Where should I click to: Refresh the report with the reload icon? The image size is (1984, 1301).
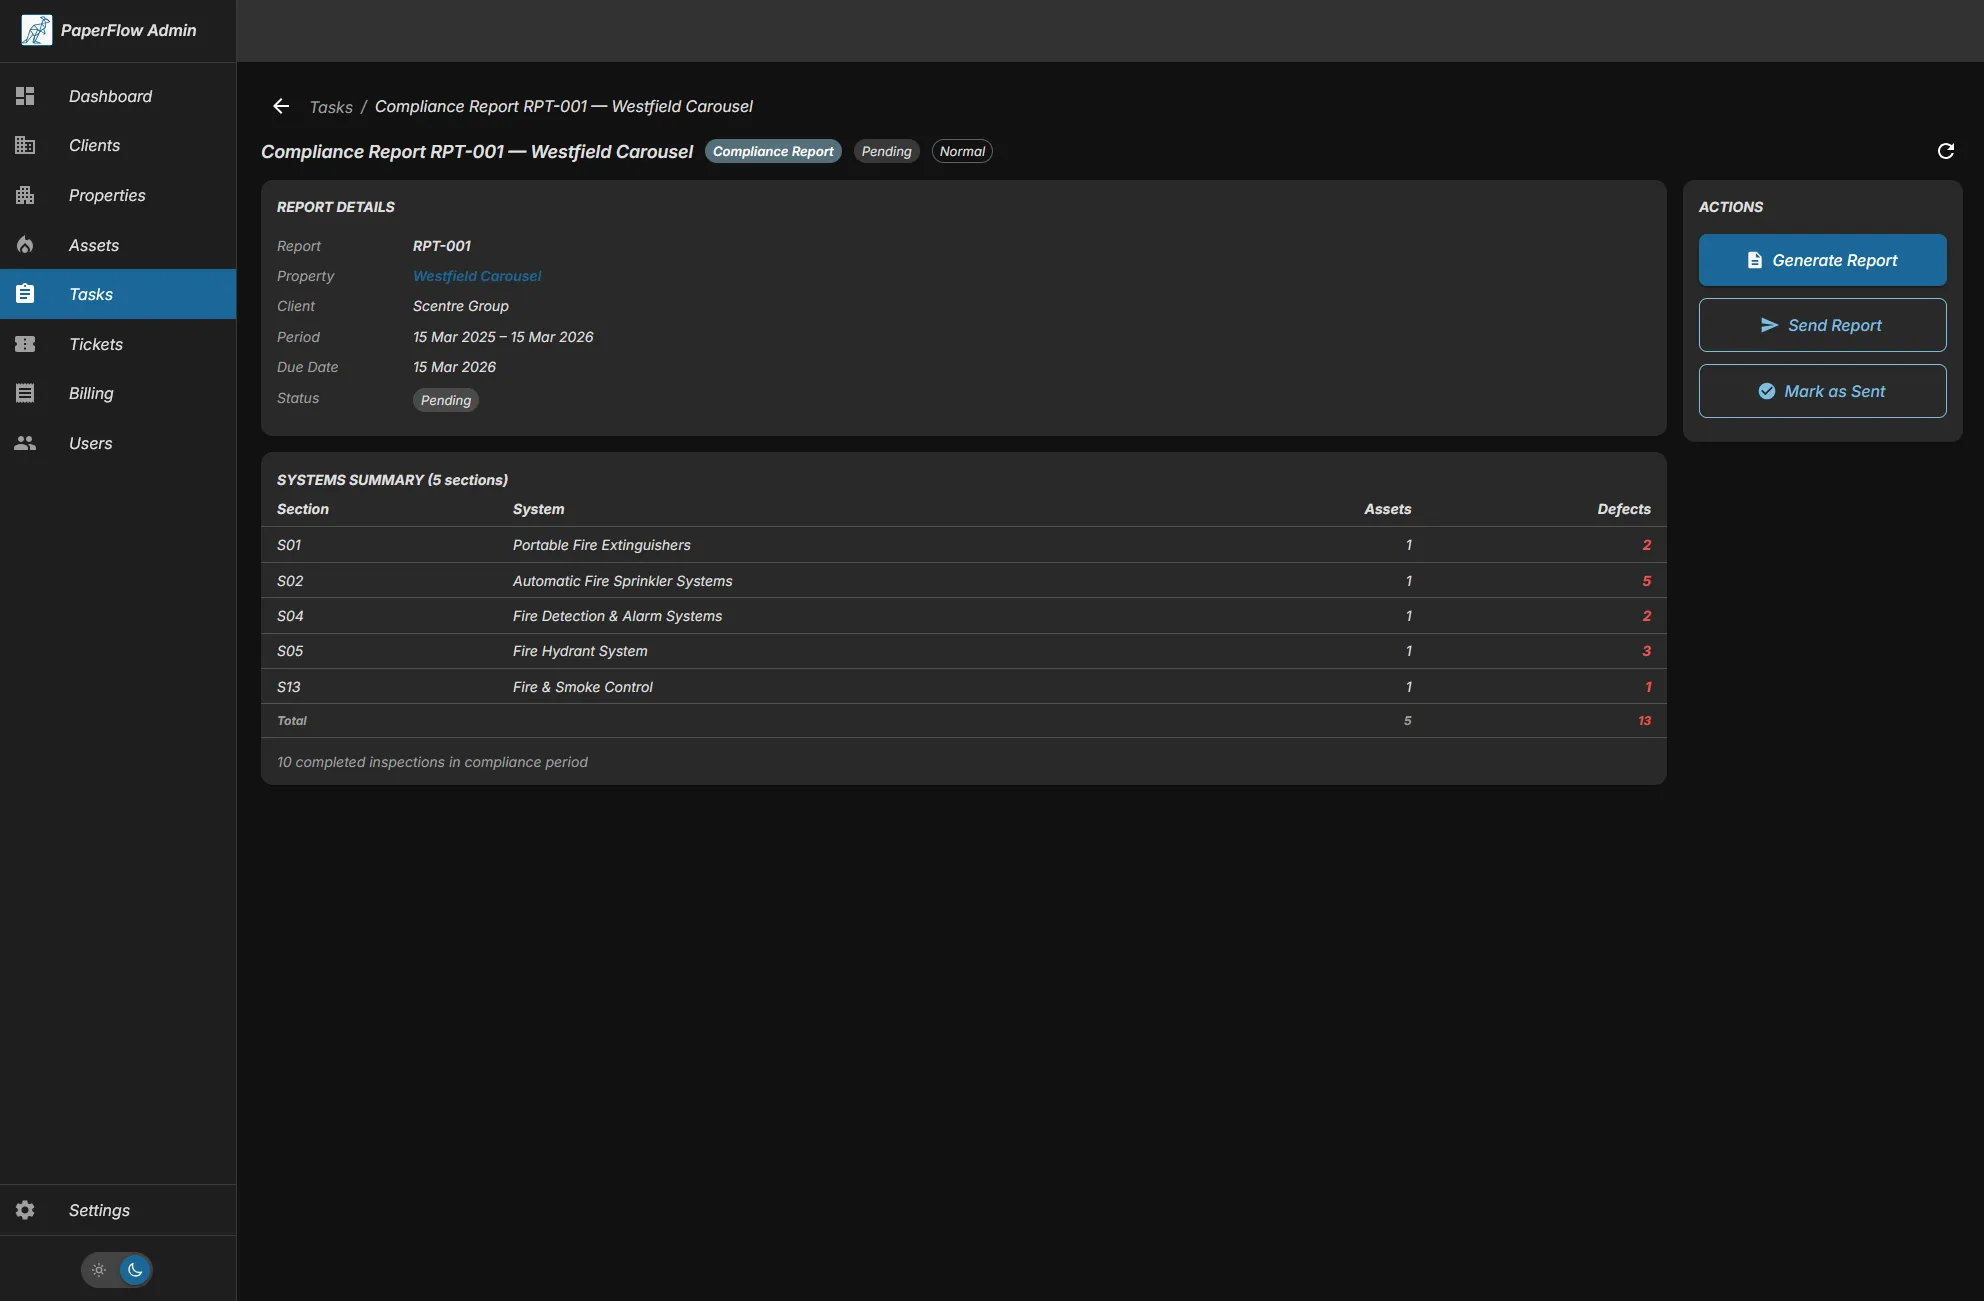1945,151
